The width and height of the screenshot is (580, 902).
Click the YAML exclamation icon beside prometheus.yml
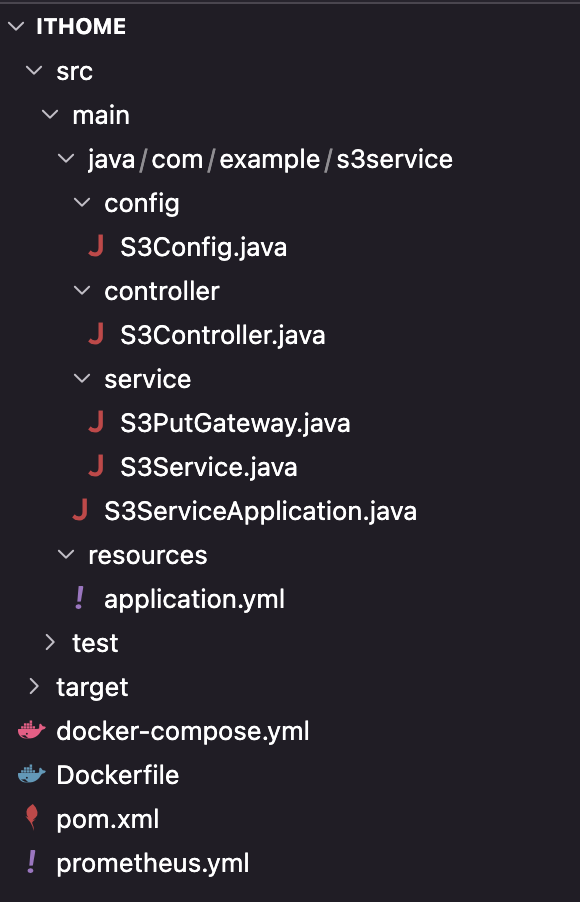click(x=32, y=862)
